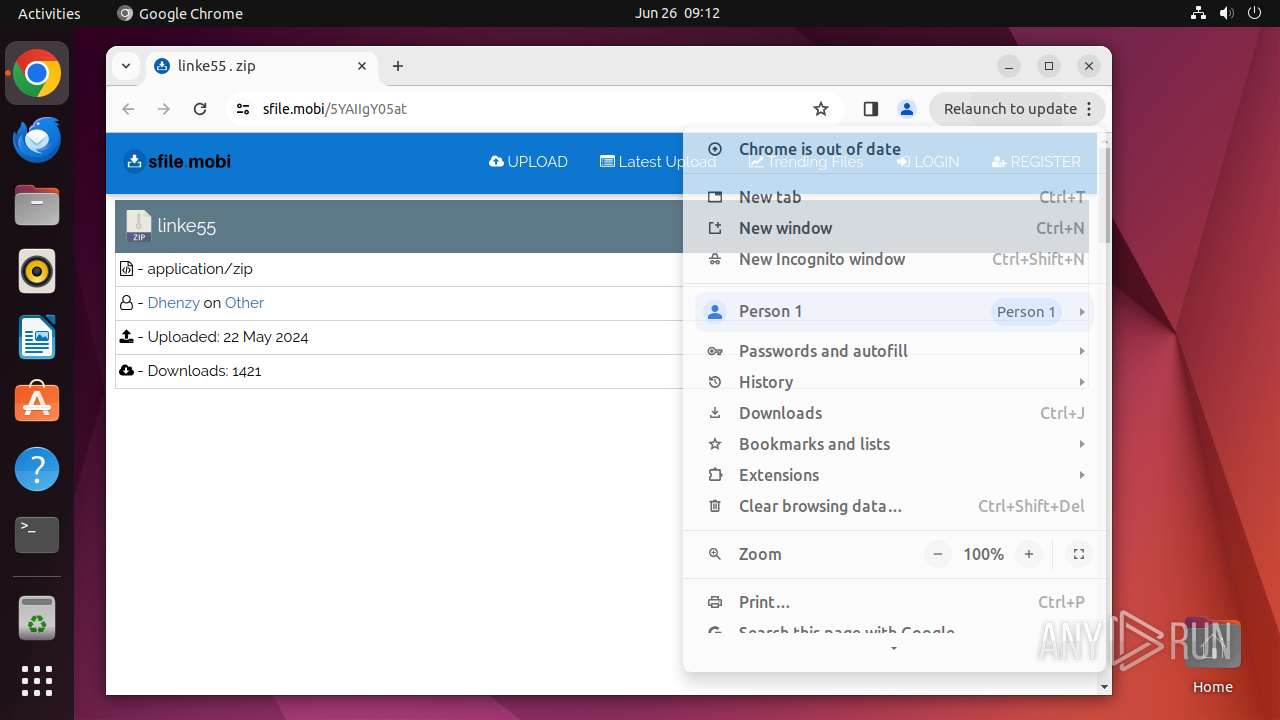Go back using the back arrow
Screen dimensions: 1280x720
[x=128, y=109]
